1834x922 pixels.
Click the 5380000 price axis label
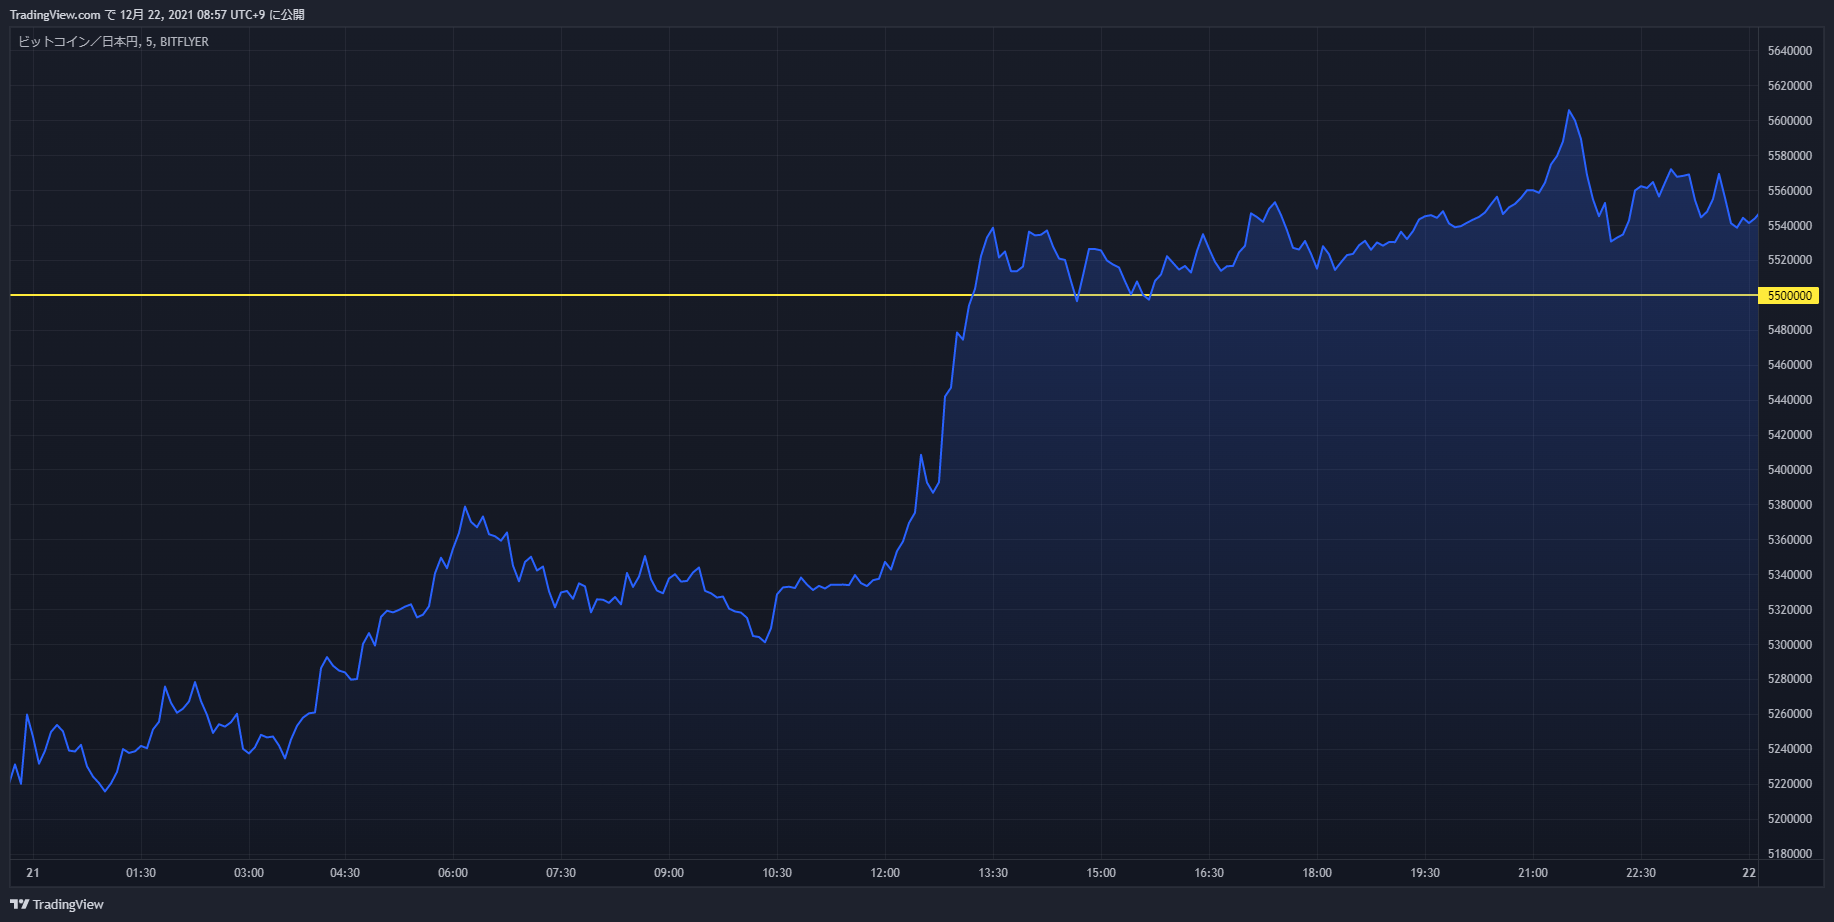(1790, 505)
